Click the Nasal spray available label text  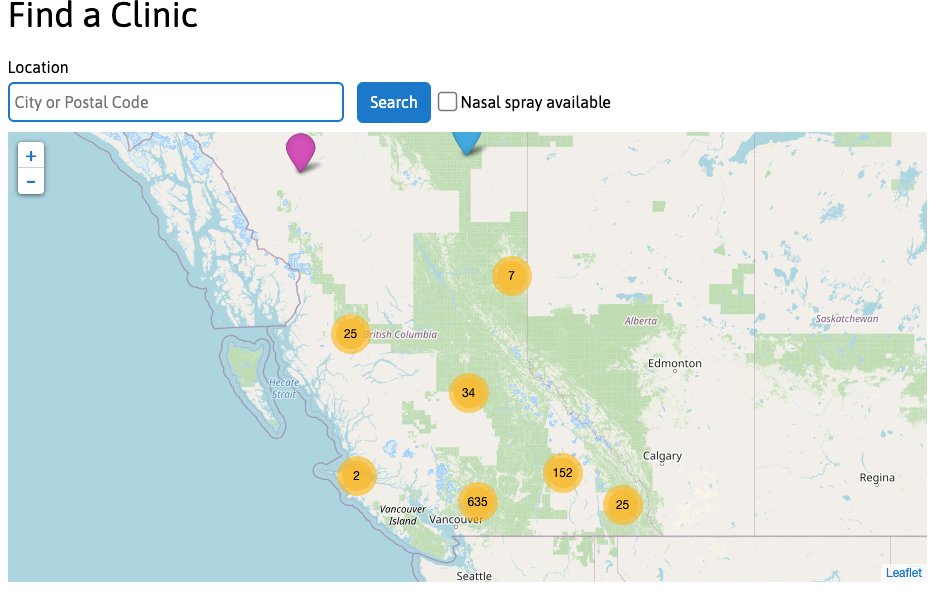(535, 103)
